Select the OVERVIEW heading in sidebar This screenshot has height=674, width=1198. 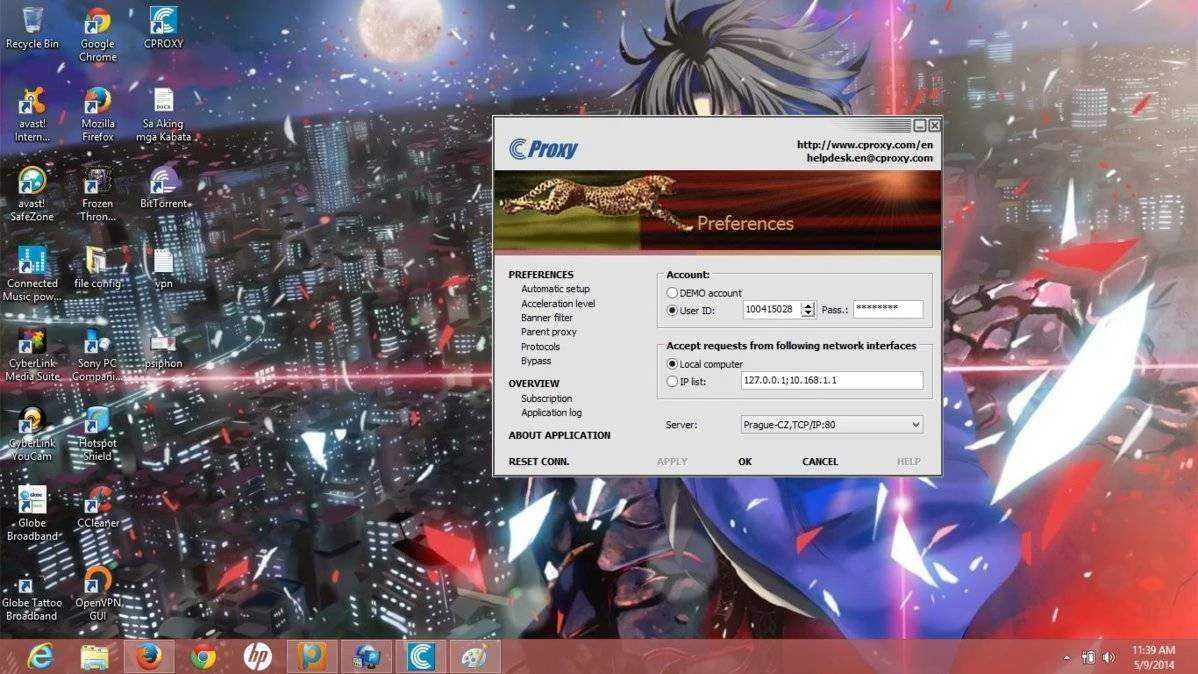(x=534, y=384)
